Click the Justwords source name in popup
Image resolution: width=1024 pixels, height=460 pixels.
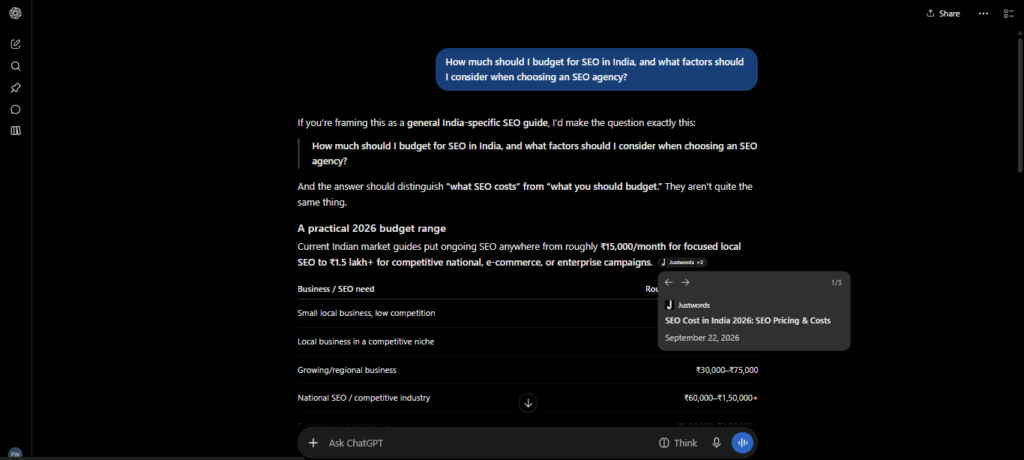(694, 305)
